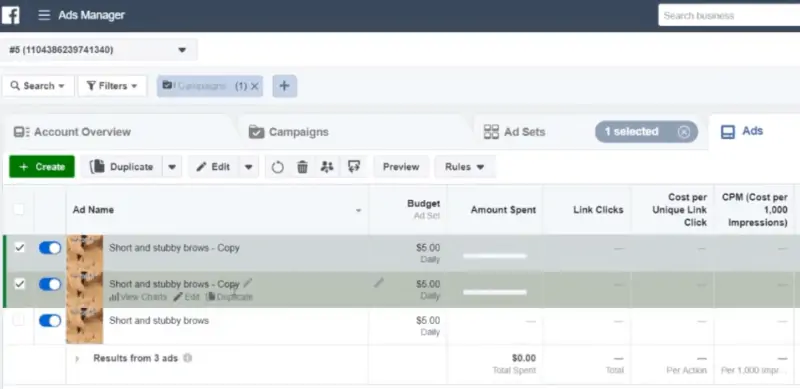Remove the Campaigns filter chip with its X

click(255, 86)
